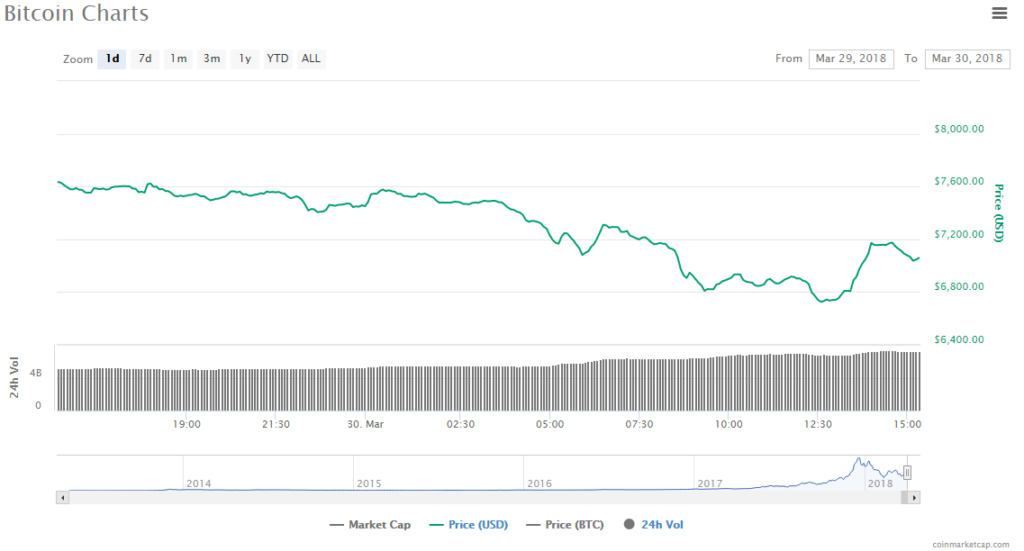
Task: Toggle Price (BTC) series in legend
Action: tap(564, 524)
